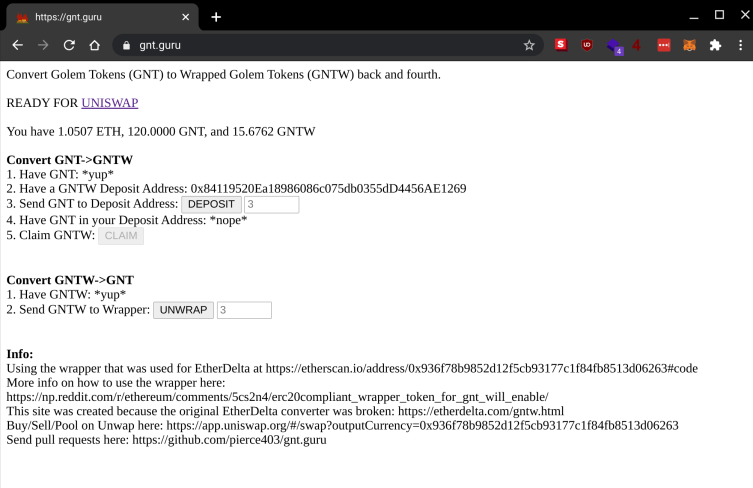Open the red dots password extension
This screenshot has width=753, height=488.
[664, 45]
